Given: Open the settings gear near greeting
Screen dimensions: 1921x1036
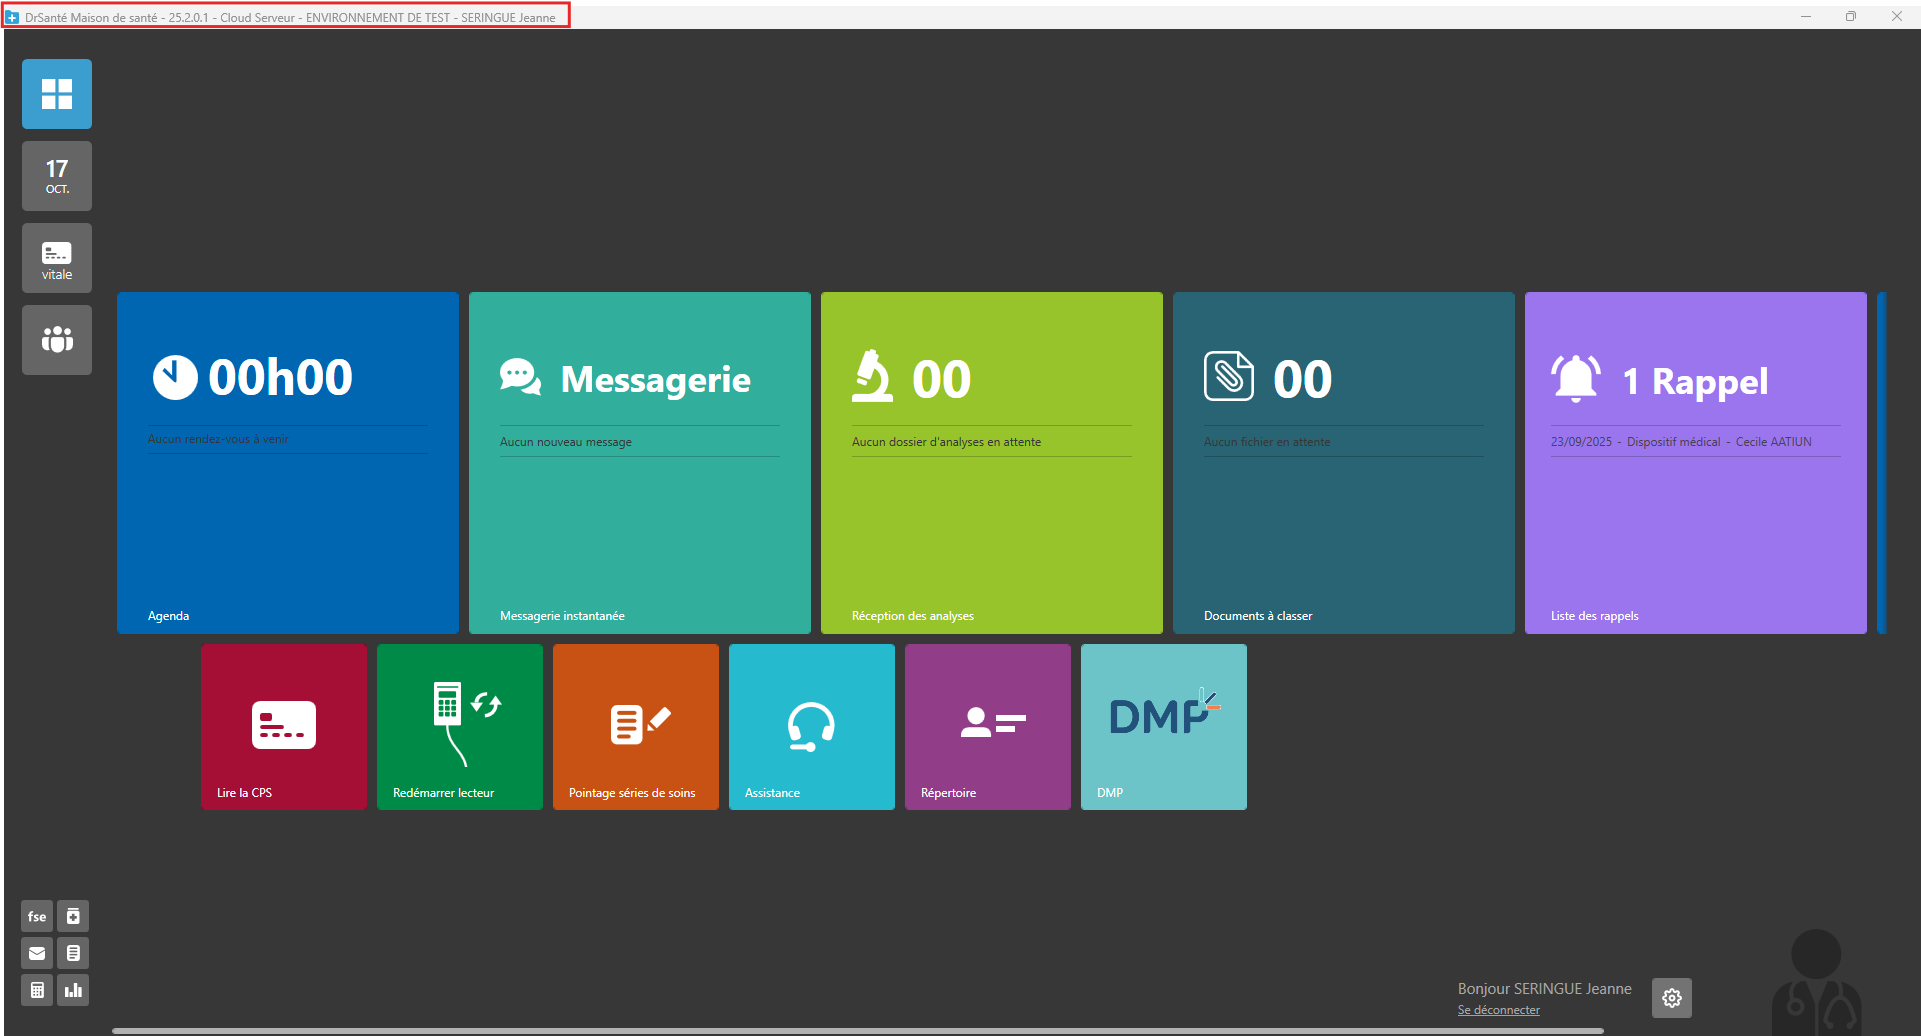Looking at the screenshot, I should click(1671, 998).
